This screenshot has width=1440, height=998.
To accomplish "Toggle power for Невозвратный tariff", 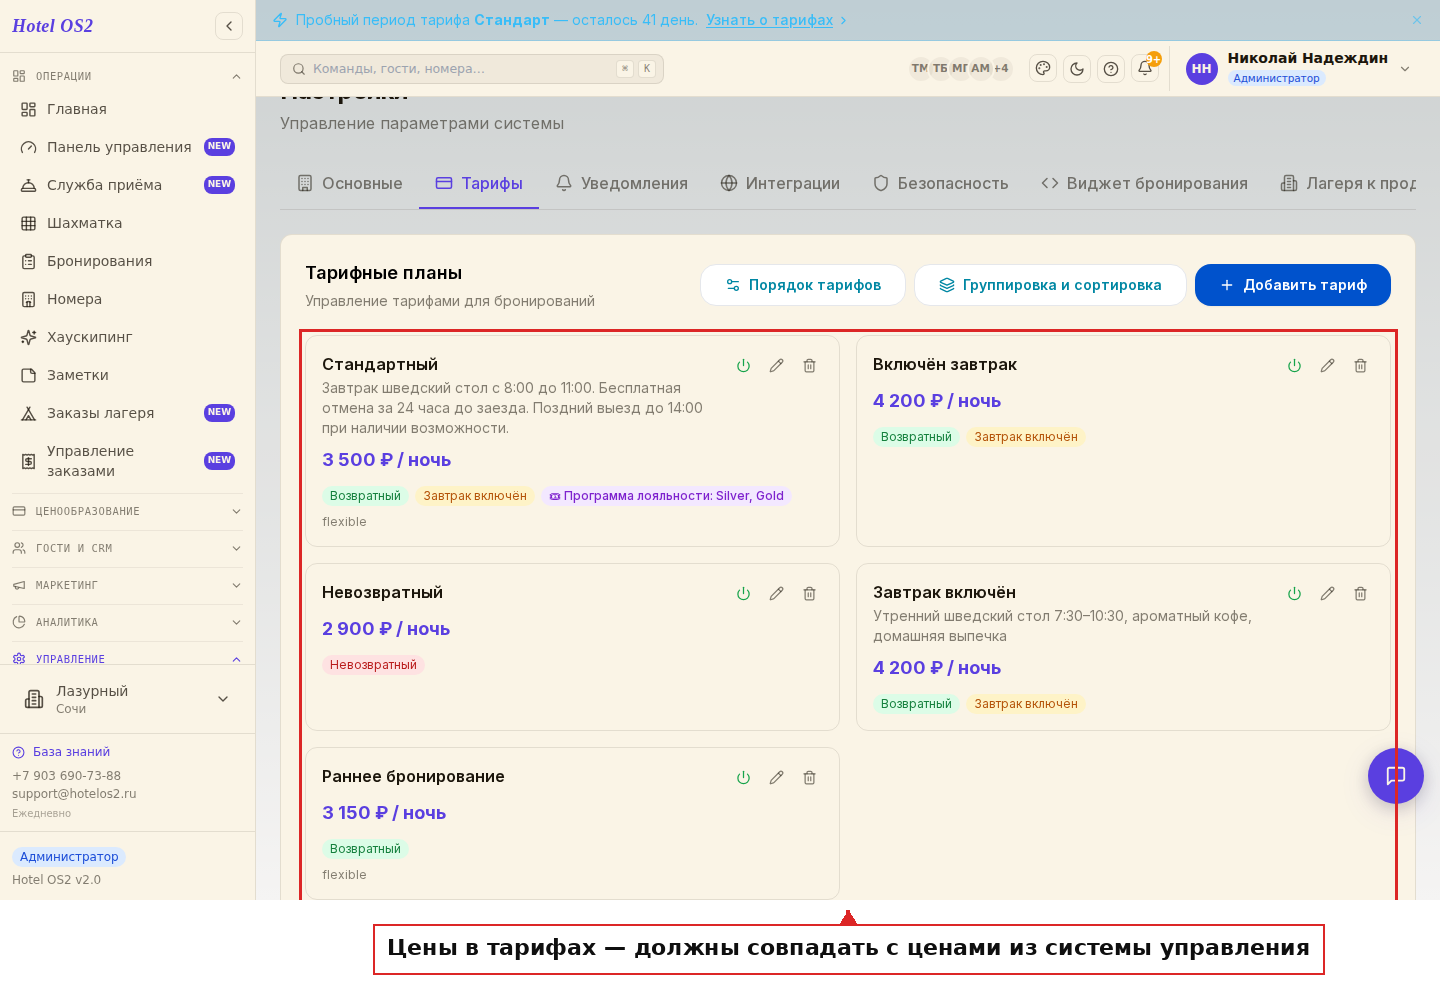I will point(743,594).
